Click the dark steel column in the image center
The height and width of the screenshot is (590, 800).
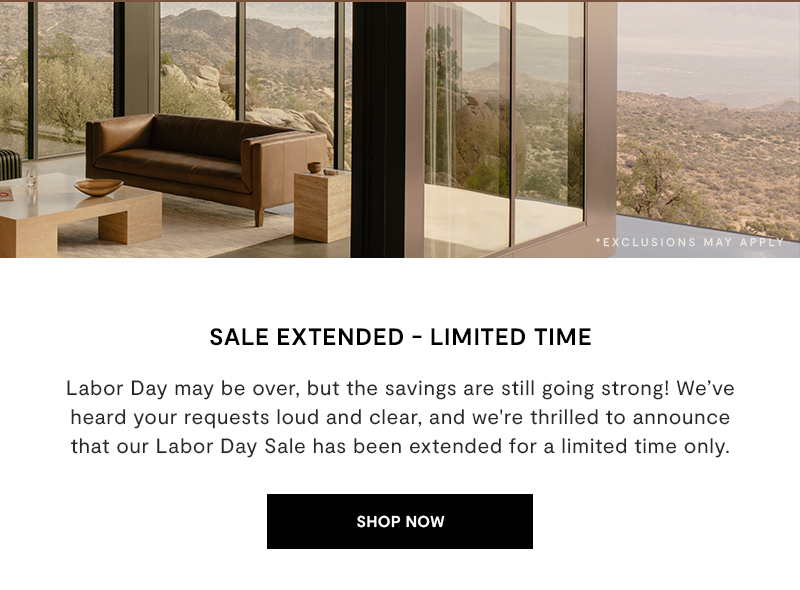[378, 130]
